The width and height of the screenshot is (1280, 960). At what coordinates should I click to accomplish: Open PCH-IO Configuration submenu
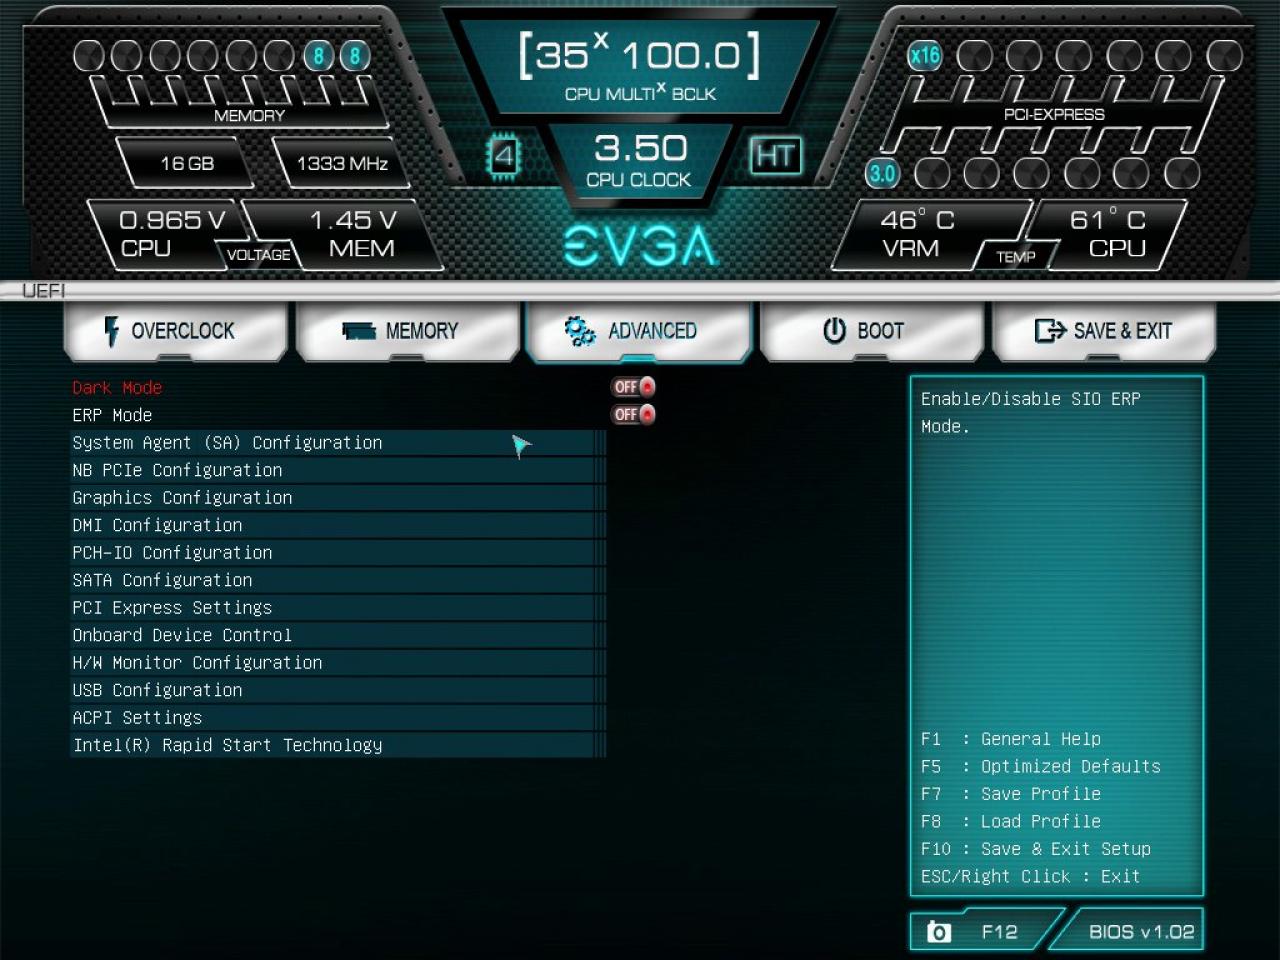click(x=338, y=553)
